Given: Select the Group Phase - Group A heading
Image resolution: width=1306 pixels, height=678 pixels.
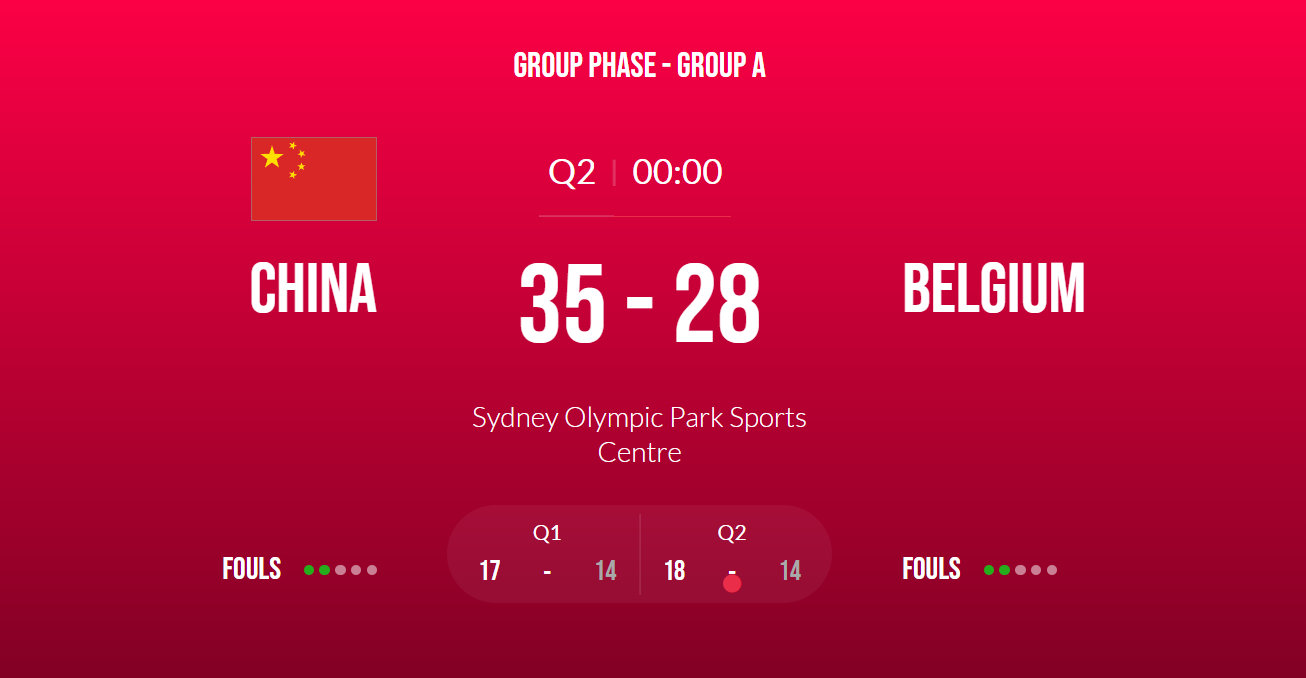Looking at the screenshot, I should tap(640, 66).
